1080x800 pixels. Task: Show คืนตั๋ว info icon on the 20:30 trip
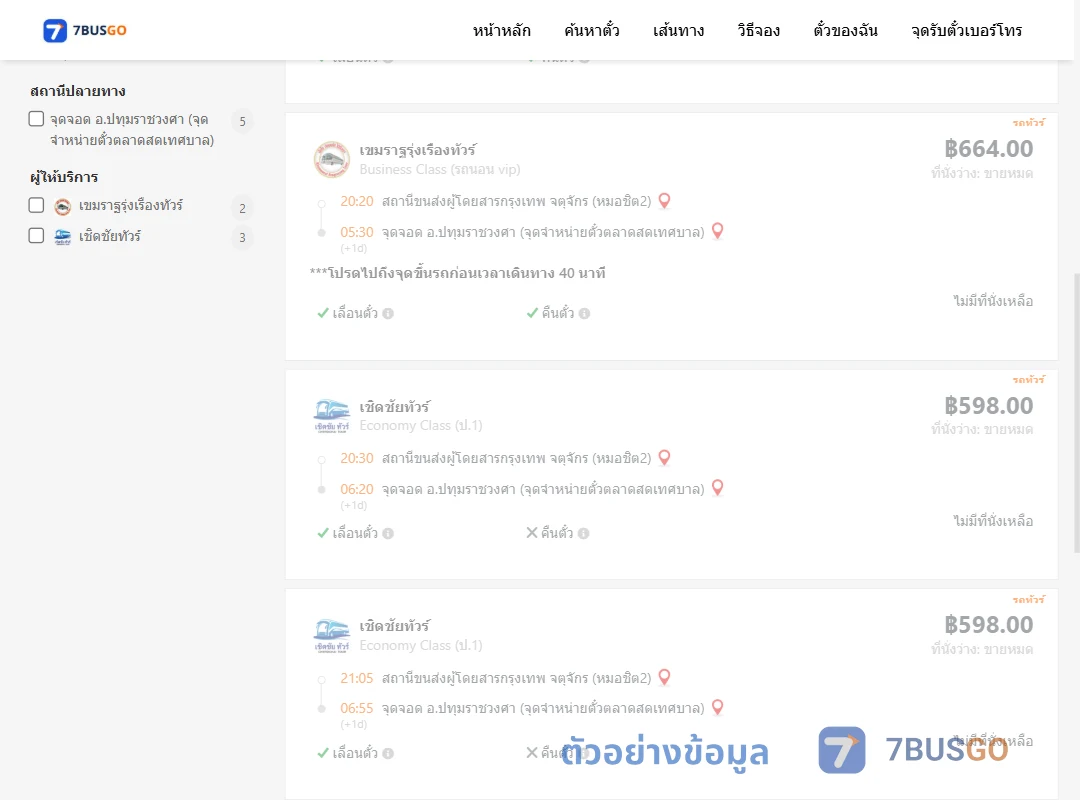pos(583,533)
